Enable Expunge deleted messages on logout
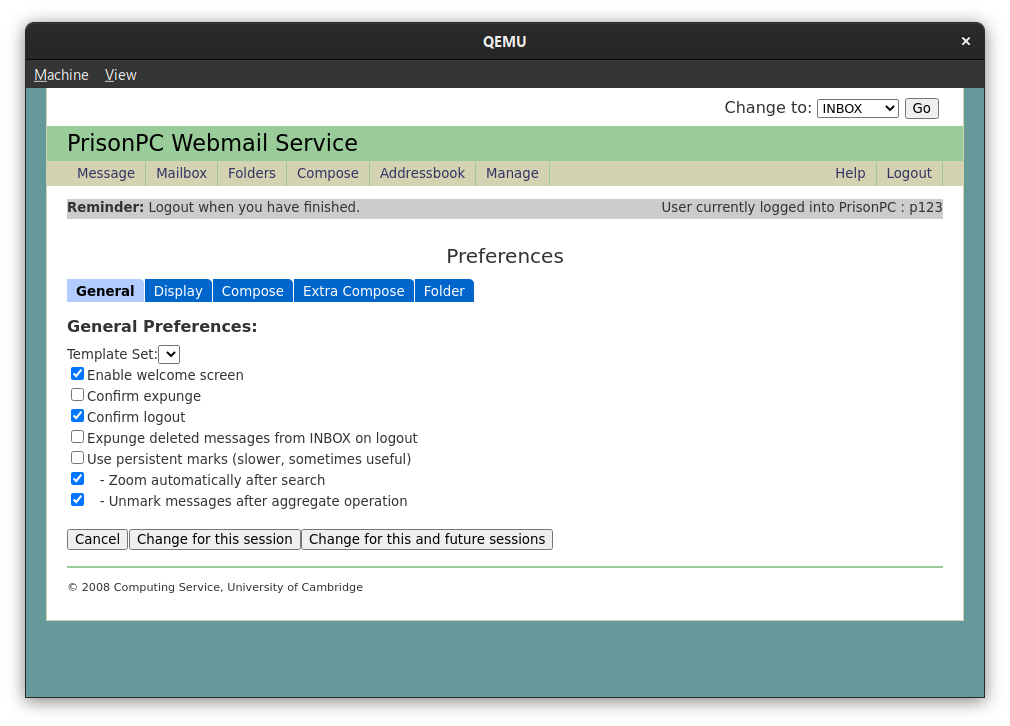 click(x=77, y=437)
